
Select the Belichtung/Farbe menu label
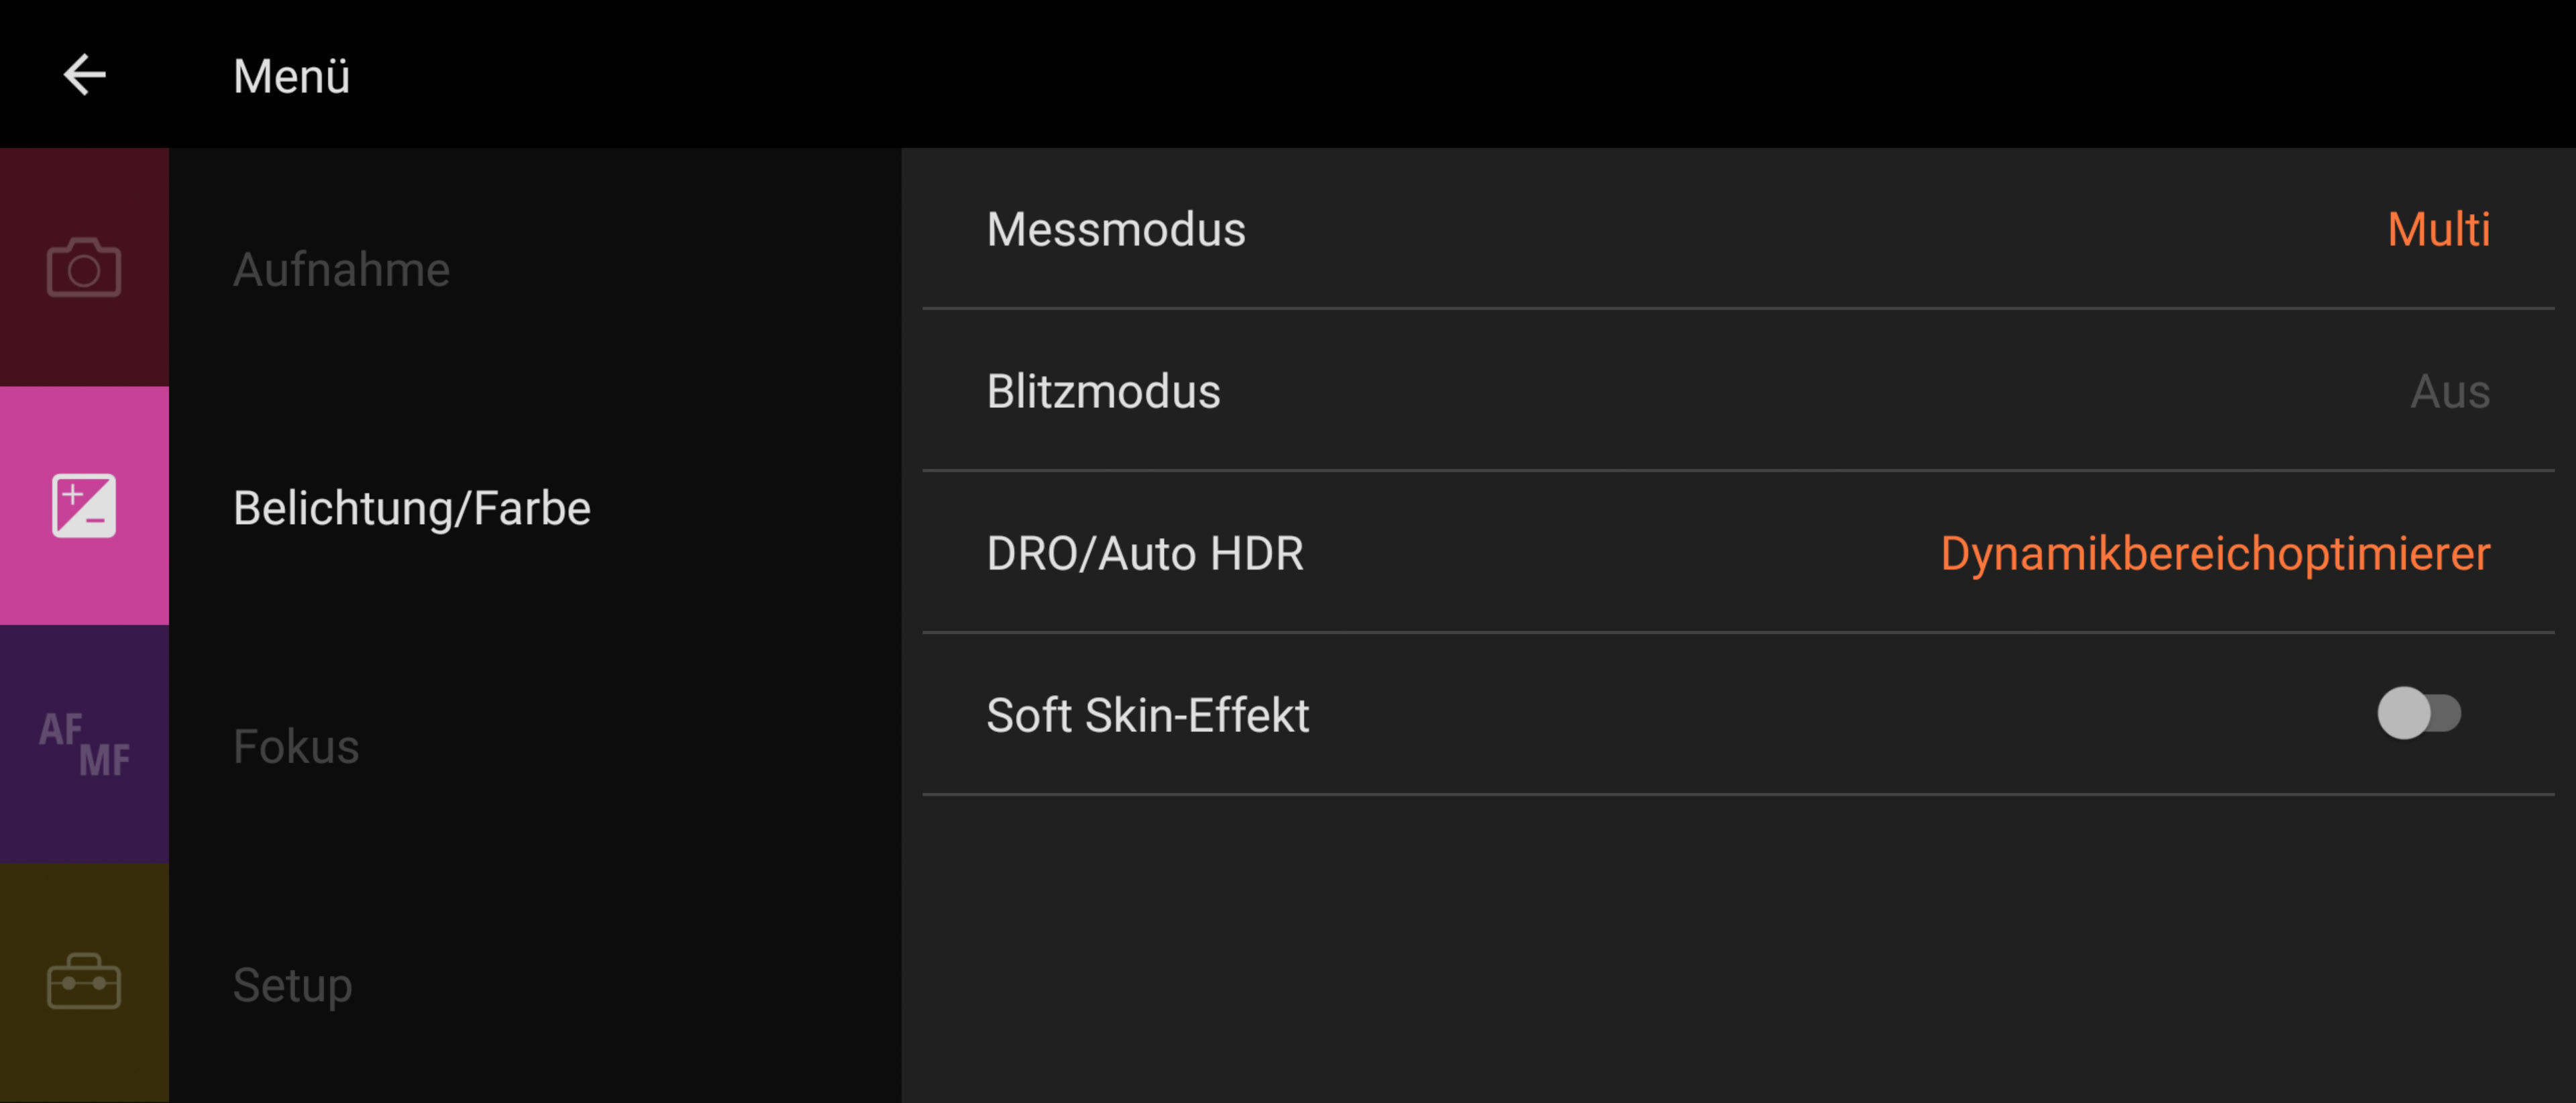412,508
